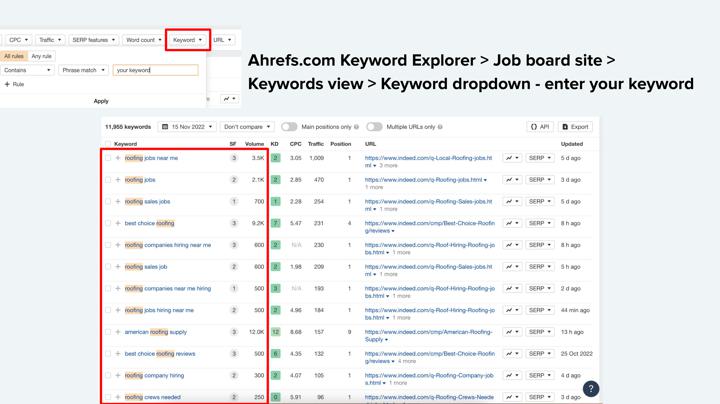Click the KD badge showing 7
The width and height of the screenshot is (720, 404).
pos(276,223)
